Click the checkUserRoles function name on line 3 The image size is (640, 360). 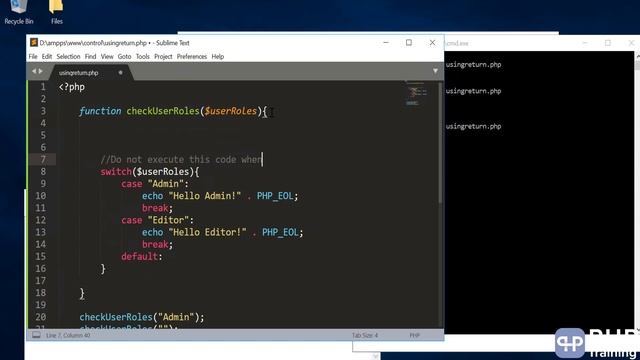tap(163, 111)
